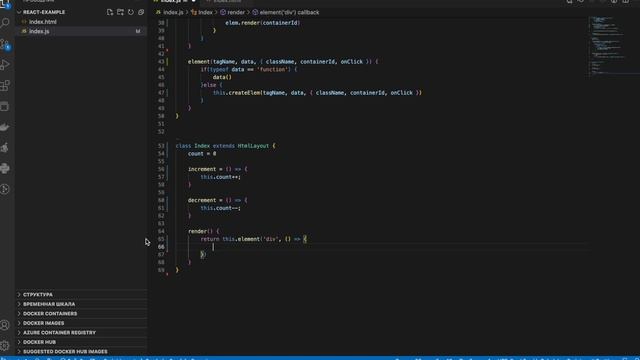Image resolution: width=640 pixels, height=360 pixels.
Task: Click the code minimap
Action: pyautogui.click(x=613, y=45)
